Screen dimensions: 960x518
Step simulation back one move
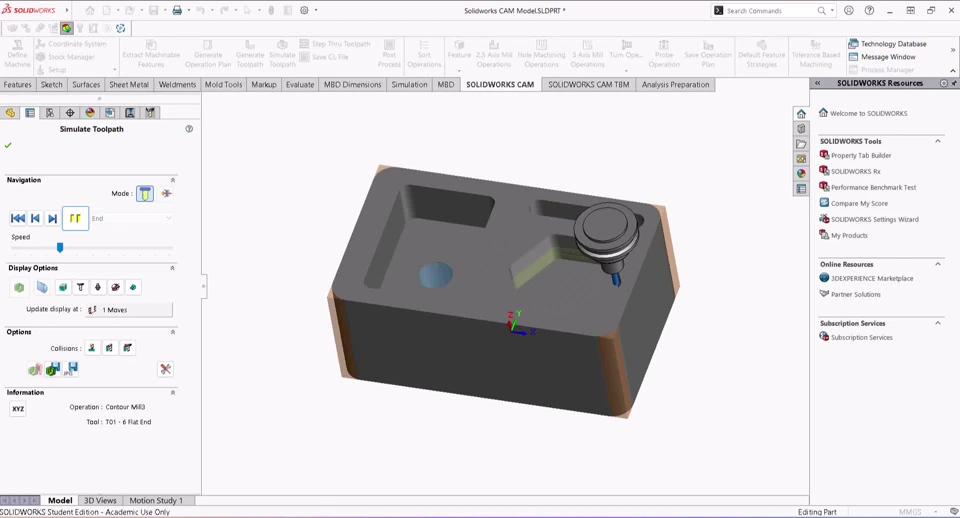pyautogui.click(x=36, y=218)
